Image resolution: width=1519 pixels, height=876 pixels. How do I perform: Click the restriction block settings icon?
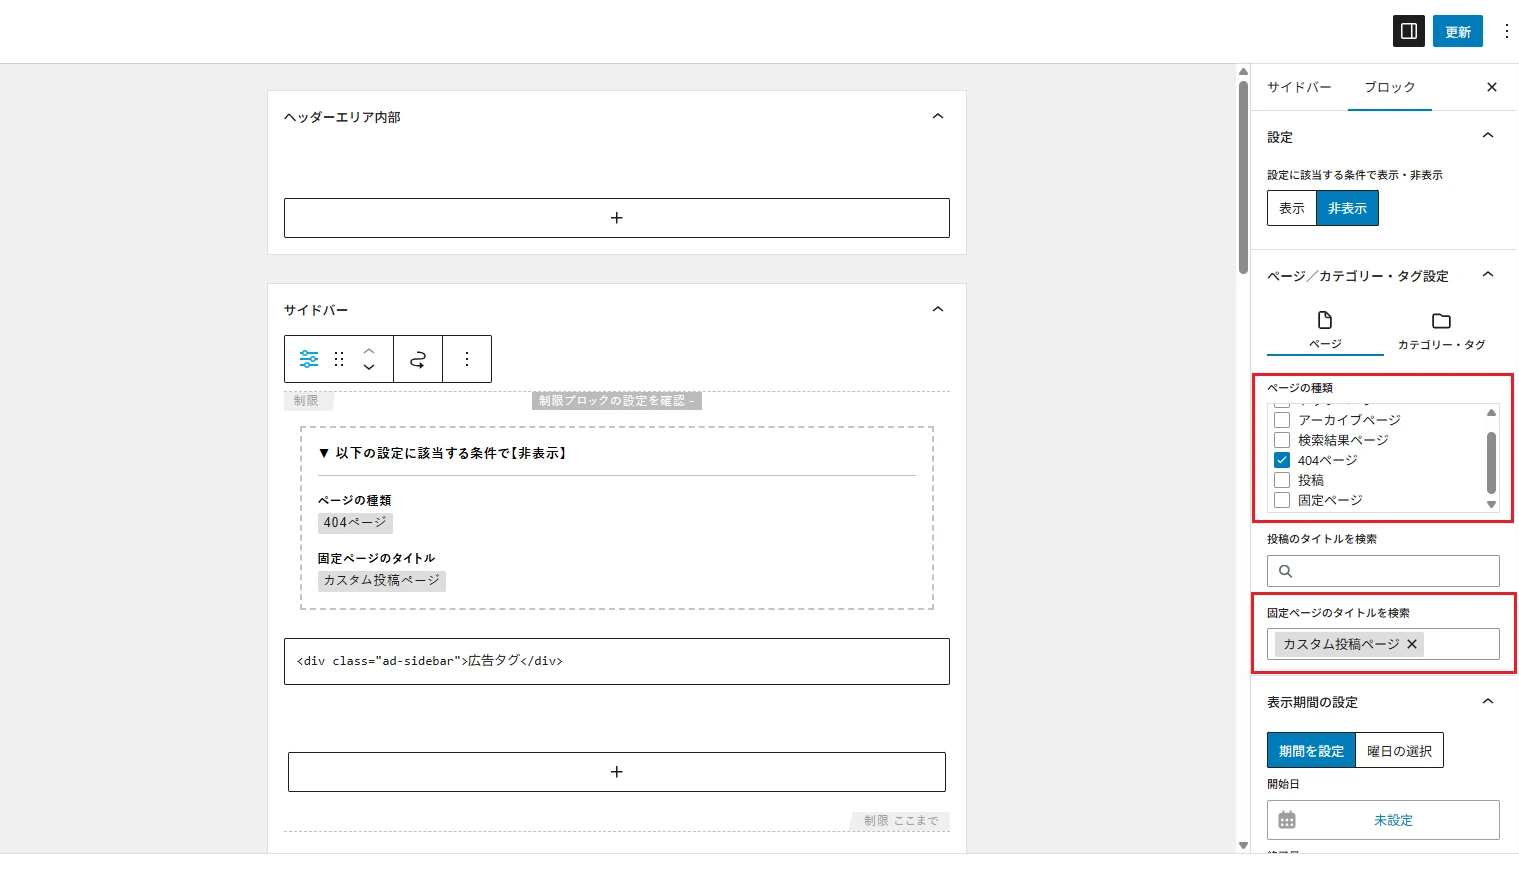point(309,359)
